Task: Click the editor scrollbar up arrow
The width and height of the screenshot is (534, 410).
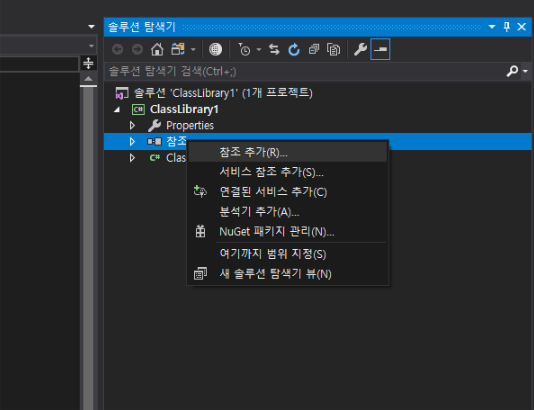Action: (89, 79)
